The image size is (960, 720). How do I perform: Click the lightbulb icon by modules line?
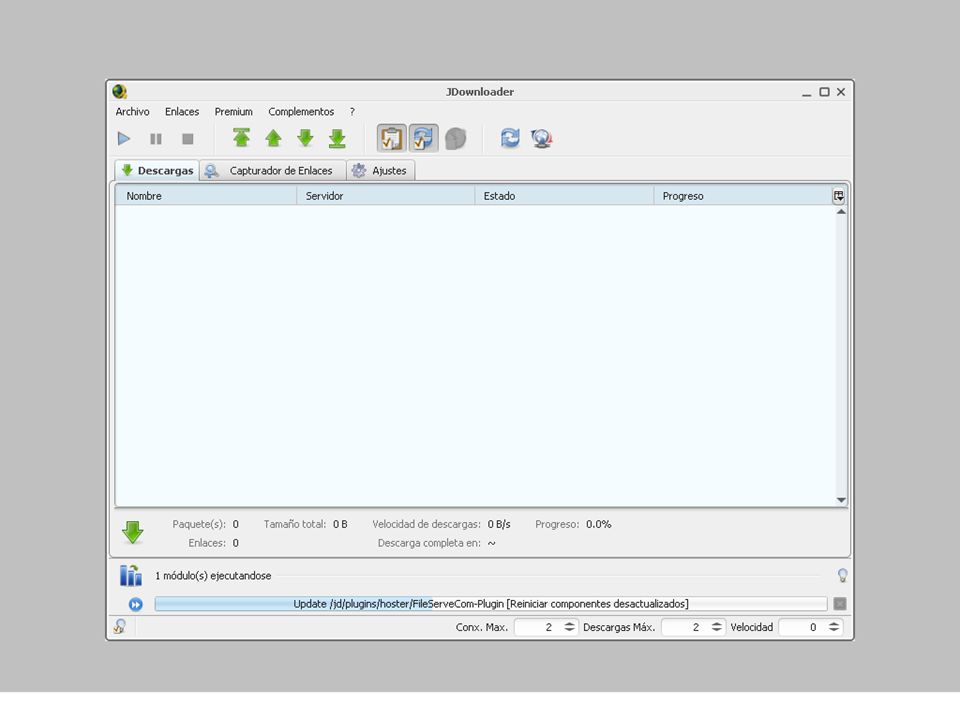pyautogui.click(x=842, y=576)
